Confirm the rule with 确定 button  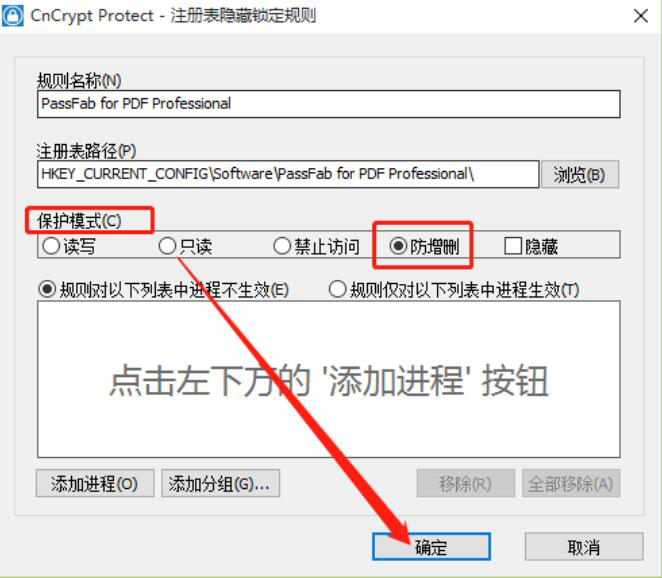(431, 547)
